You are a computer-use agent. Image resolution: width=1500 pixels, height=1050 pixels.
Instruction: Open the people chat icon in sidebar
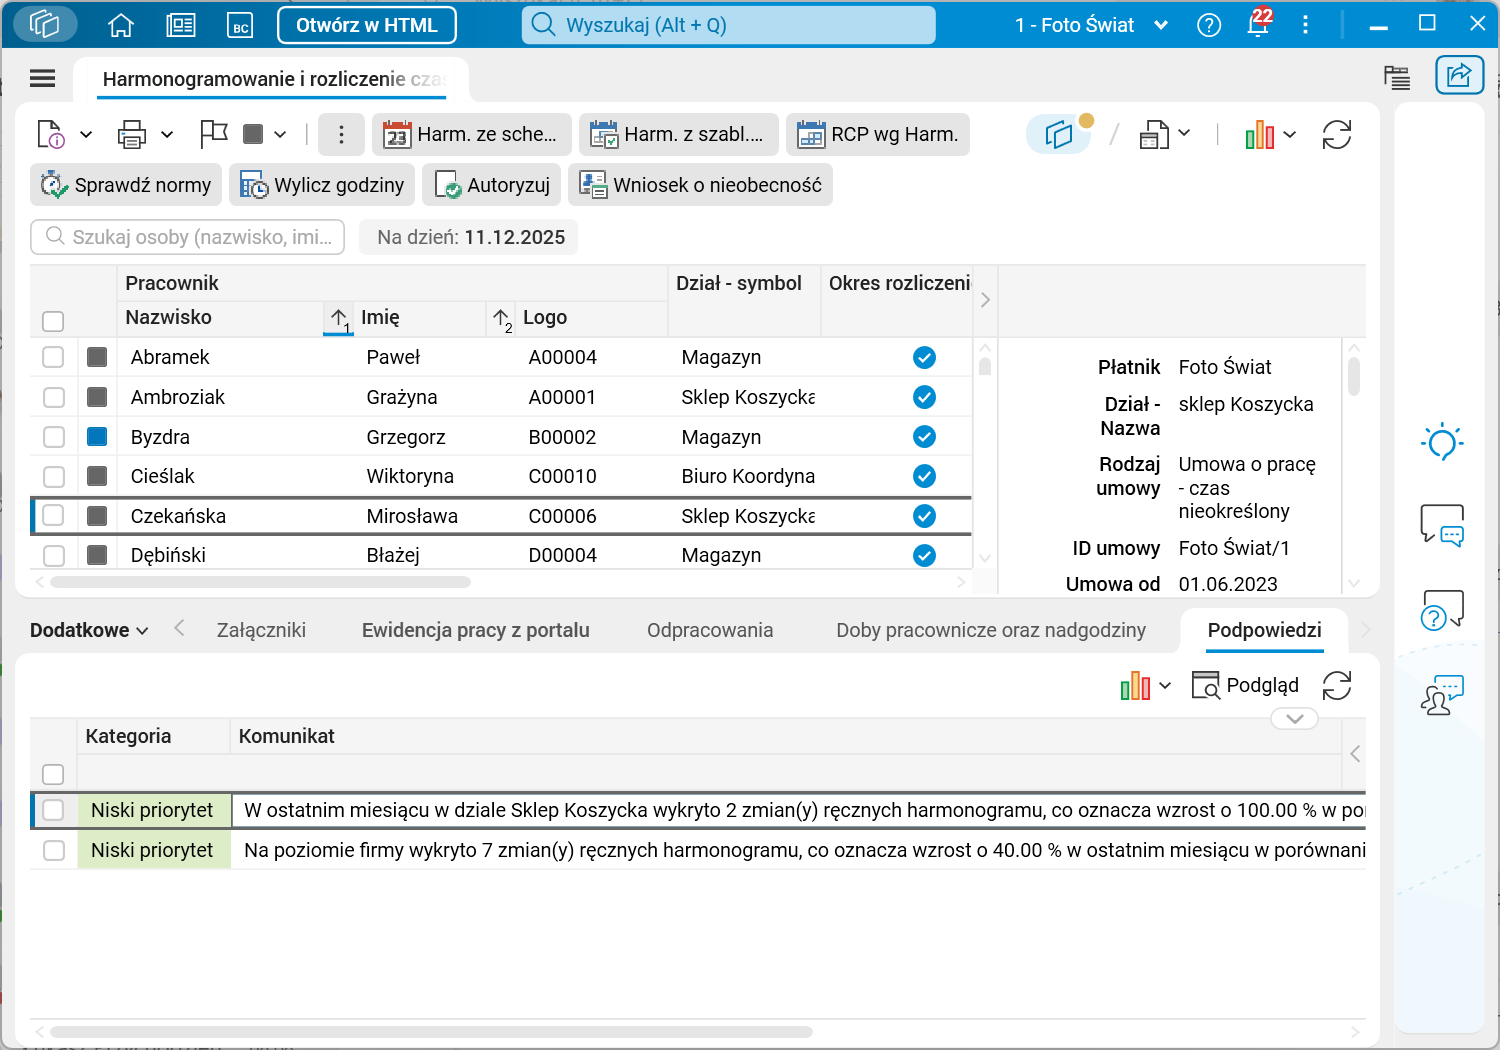1442,694
